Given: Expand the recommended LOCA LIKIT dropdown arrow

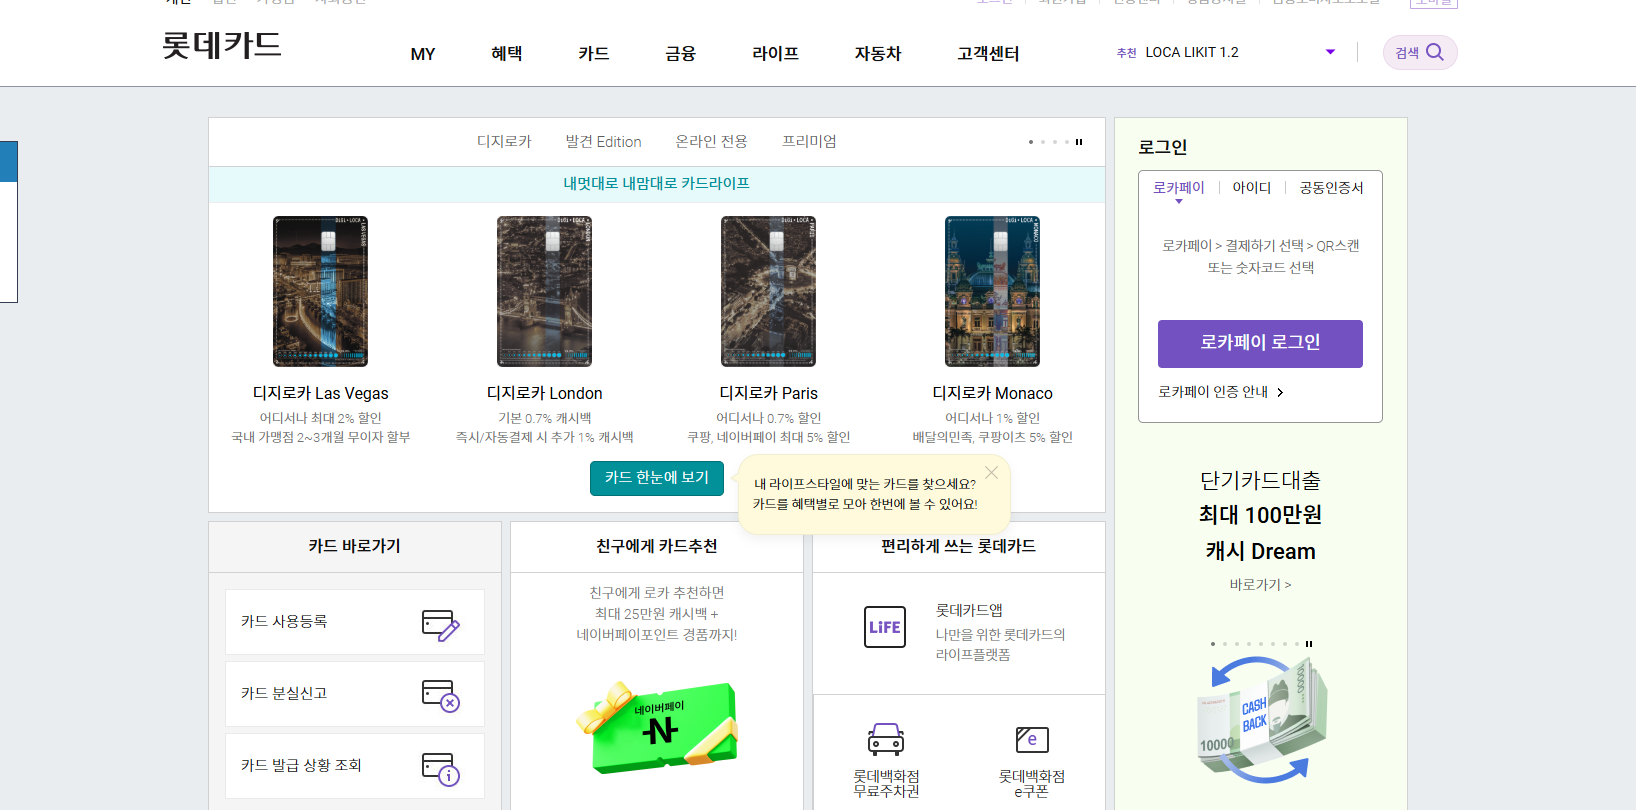Looking at the screenshot, I should (x=1330, y=52).
